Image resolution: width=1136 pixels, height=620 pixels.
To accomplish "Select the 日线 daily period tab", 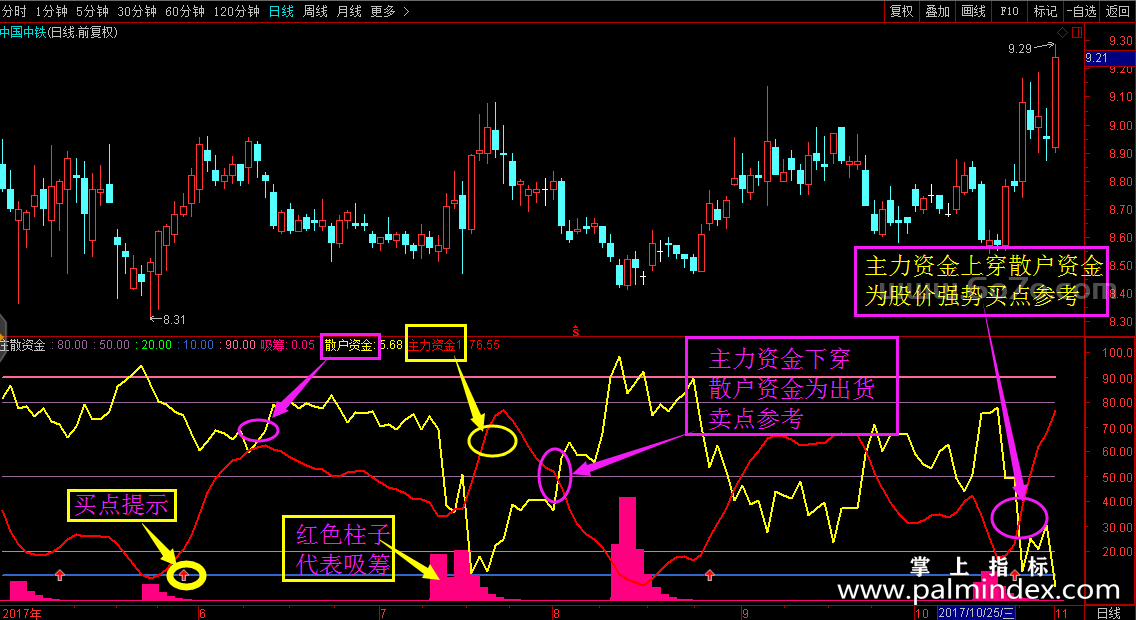I will pos(281,11).
